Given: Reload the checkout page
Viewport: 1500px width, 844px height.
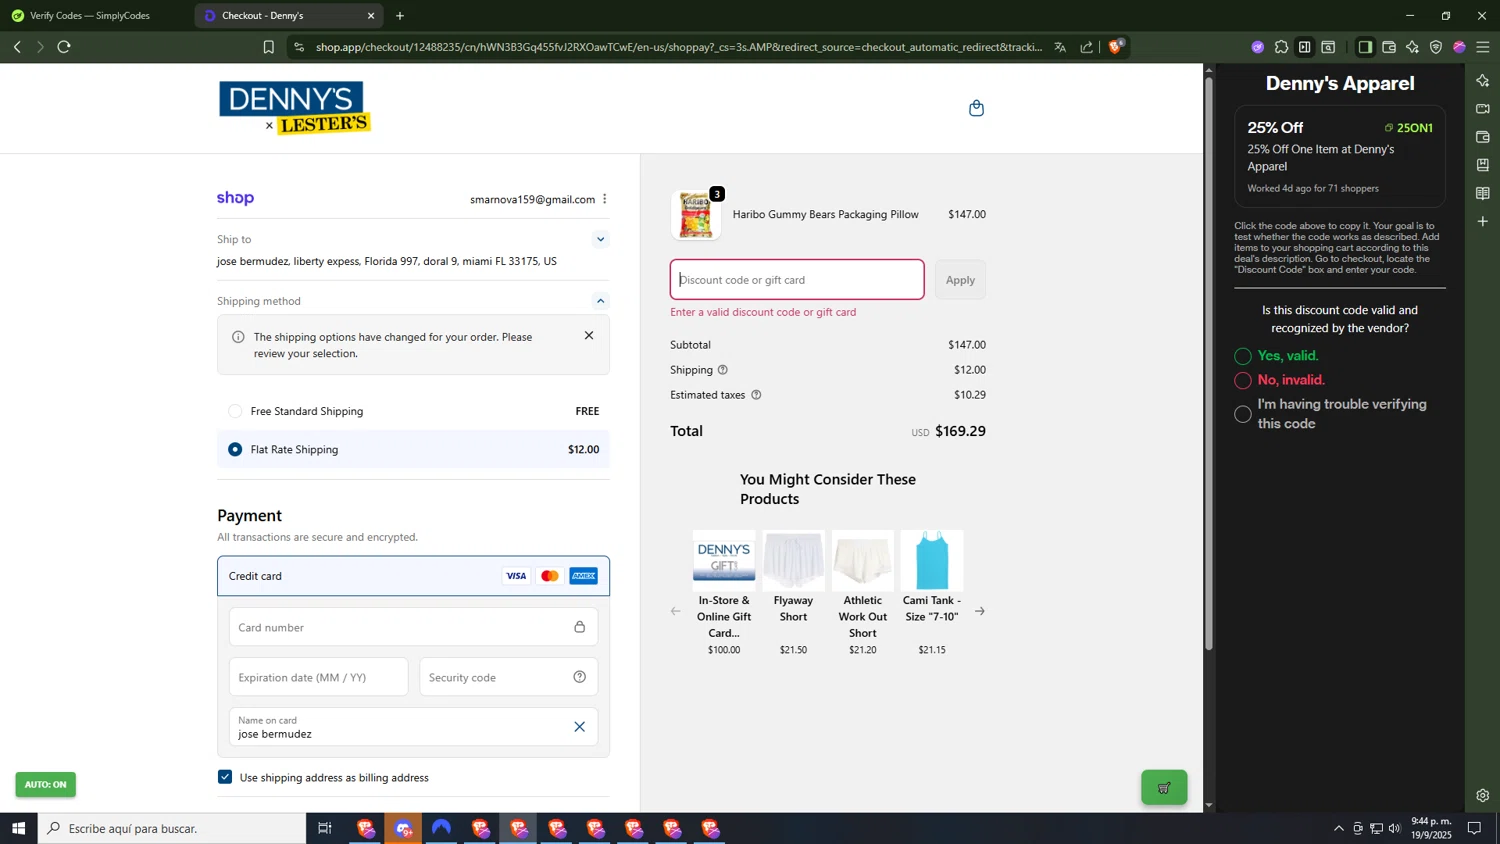Looking at the screenshot, I should 64,47.
